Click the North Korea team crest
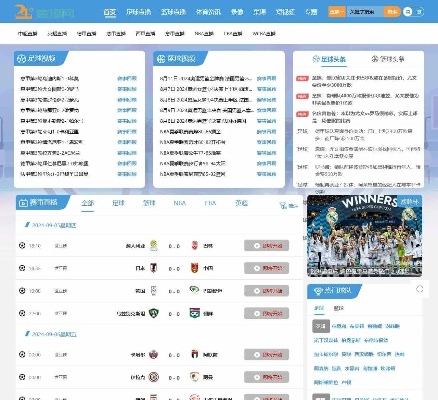Viewport: 438px width, 400px height. pyautogui.click(x=195, y=313)
